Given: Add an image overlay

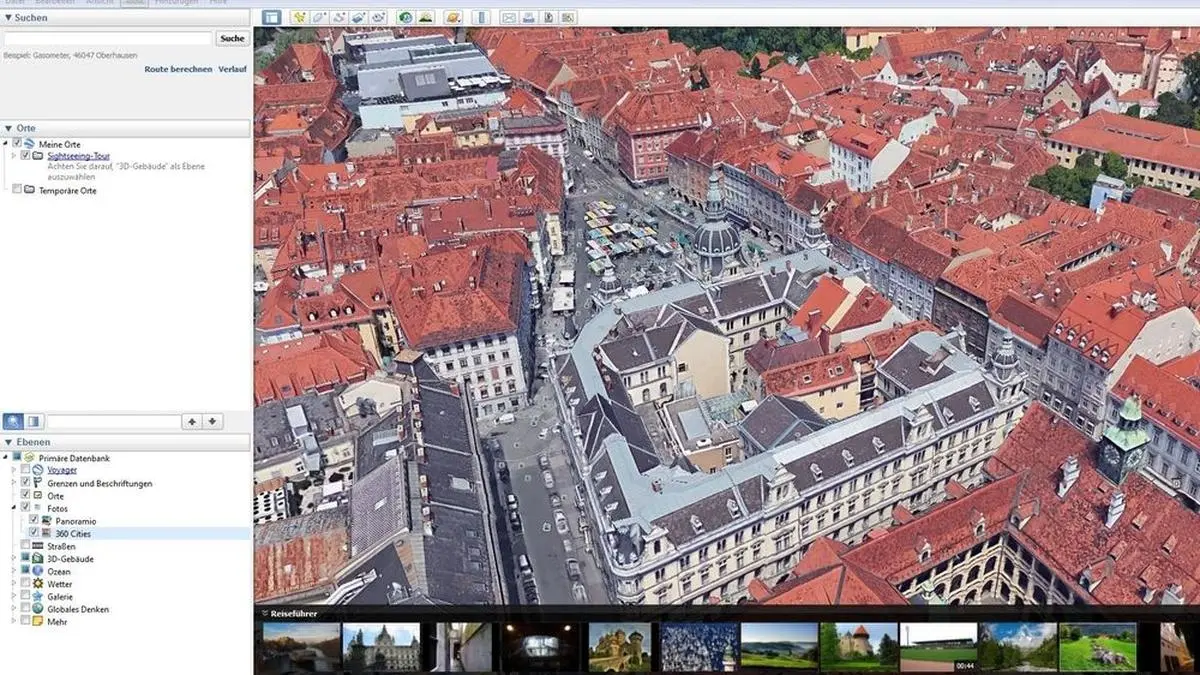Looking at the screenshot, I should tap(358, 17).
